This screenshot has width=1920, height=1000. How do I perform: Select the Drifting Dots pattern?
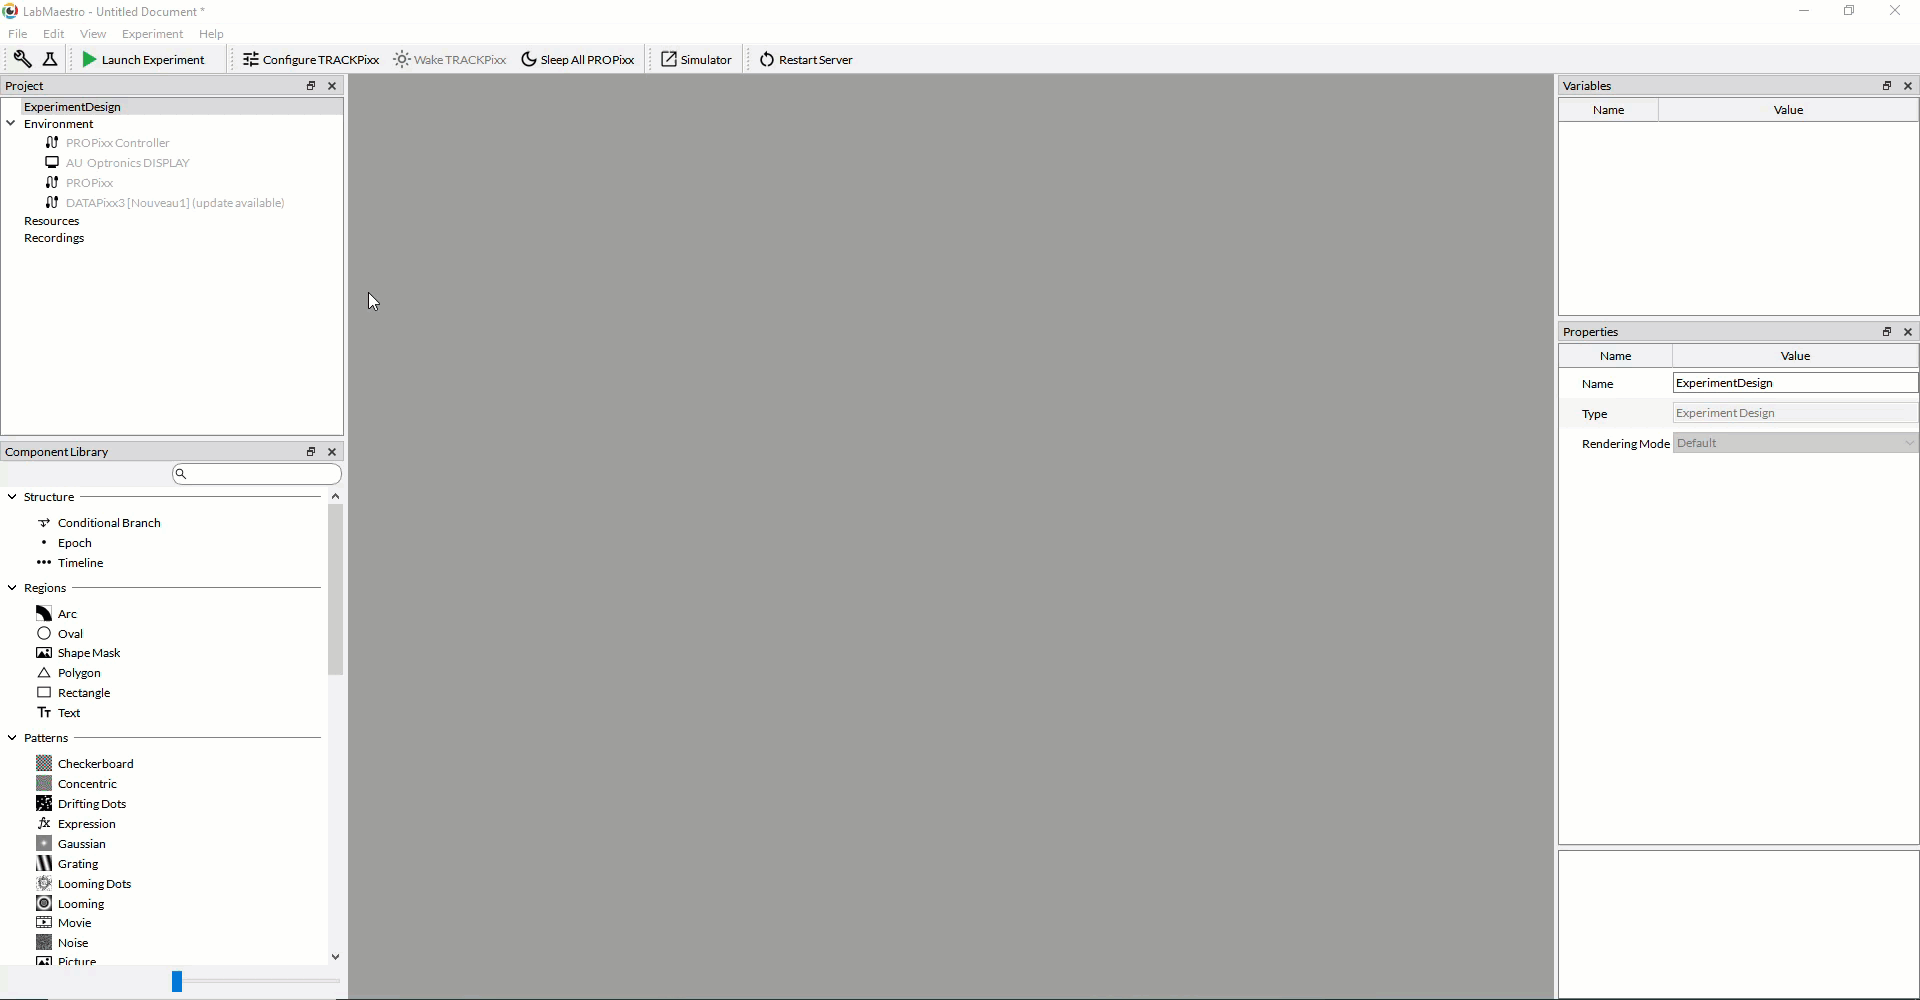[x=90, y=803]
